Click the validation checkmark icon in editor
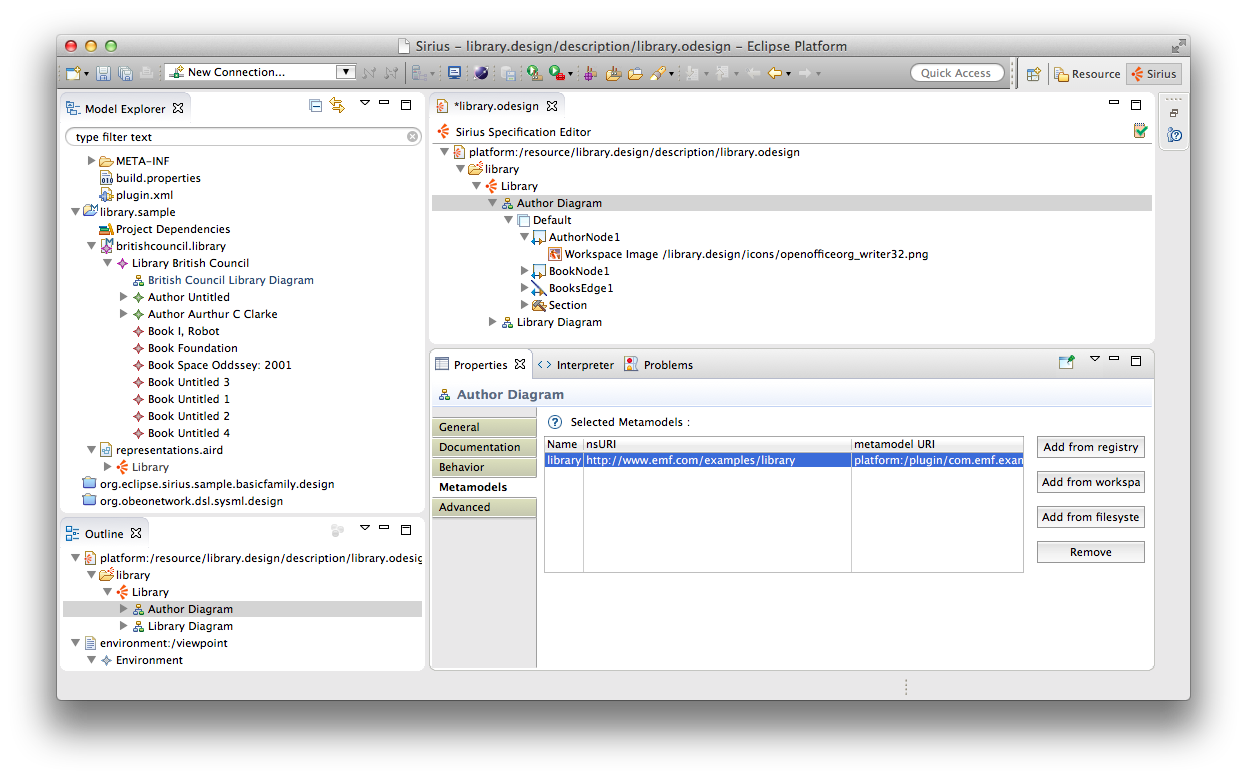 (1140, 131)
